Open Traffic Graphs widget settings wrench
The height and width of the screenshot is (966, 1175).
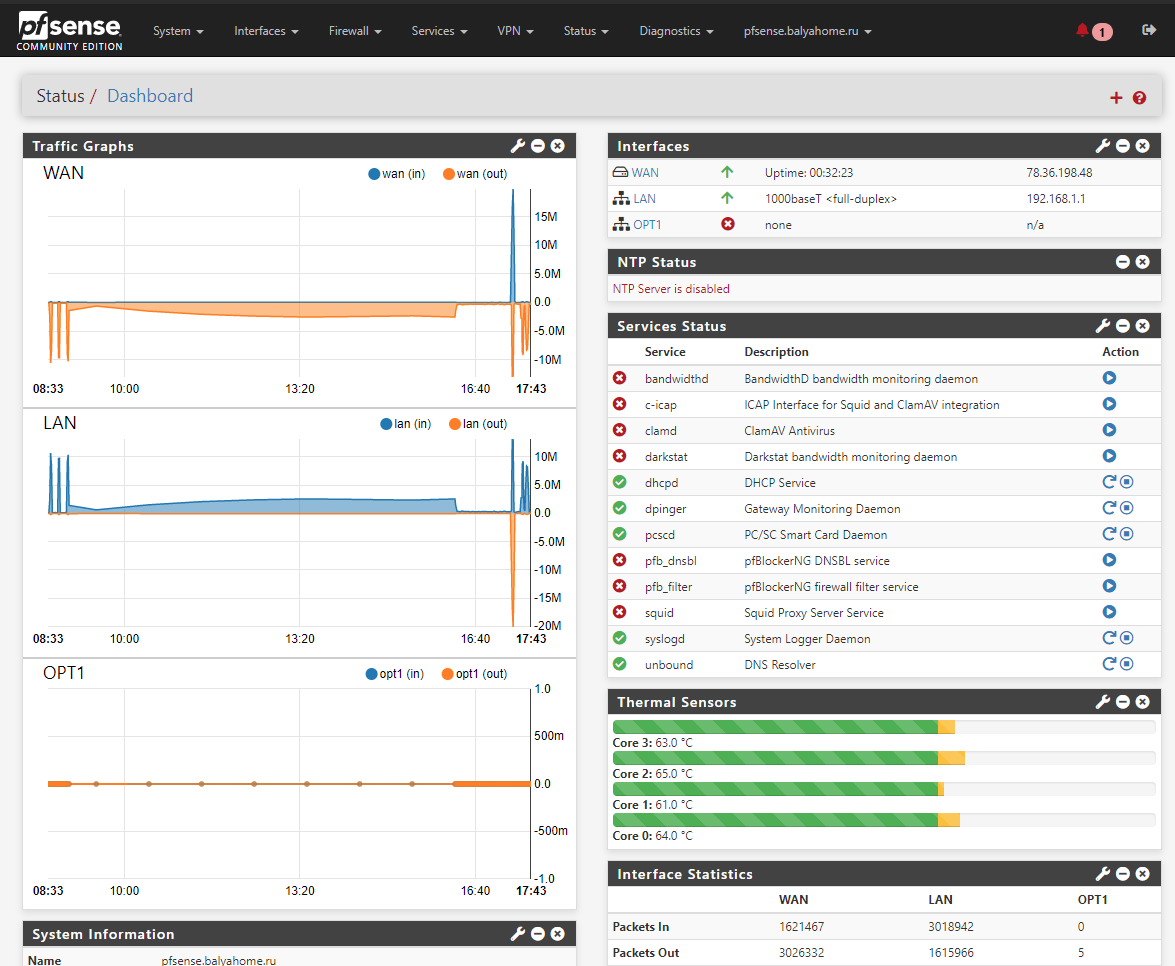click(x=517, y=146)
